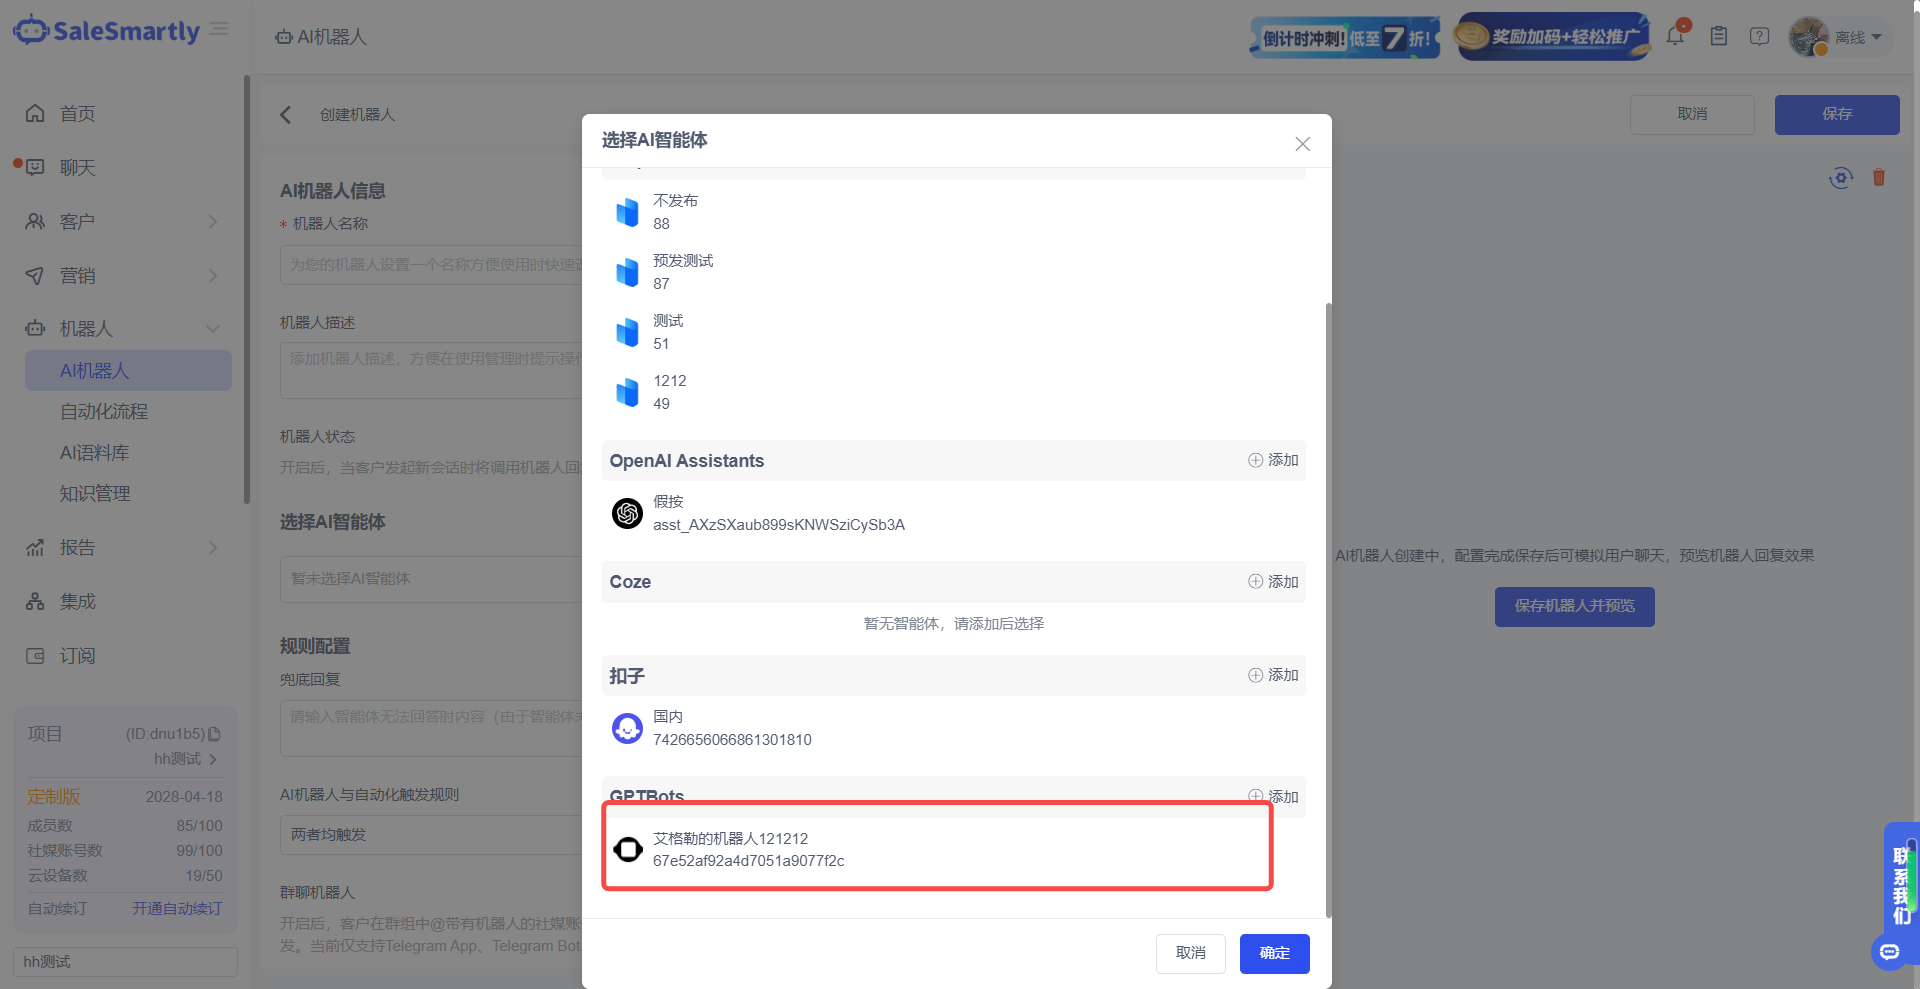
Task: Select the Coze 国内 agent entry
Action: (x=729, y=727)
